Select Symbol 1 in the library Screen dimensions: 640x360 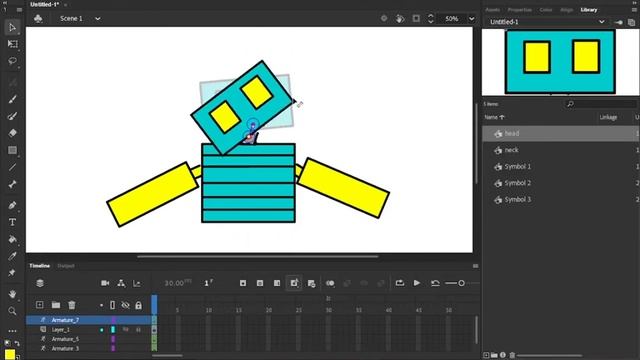coord(560,167)
